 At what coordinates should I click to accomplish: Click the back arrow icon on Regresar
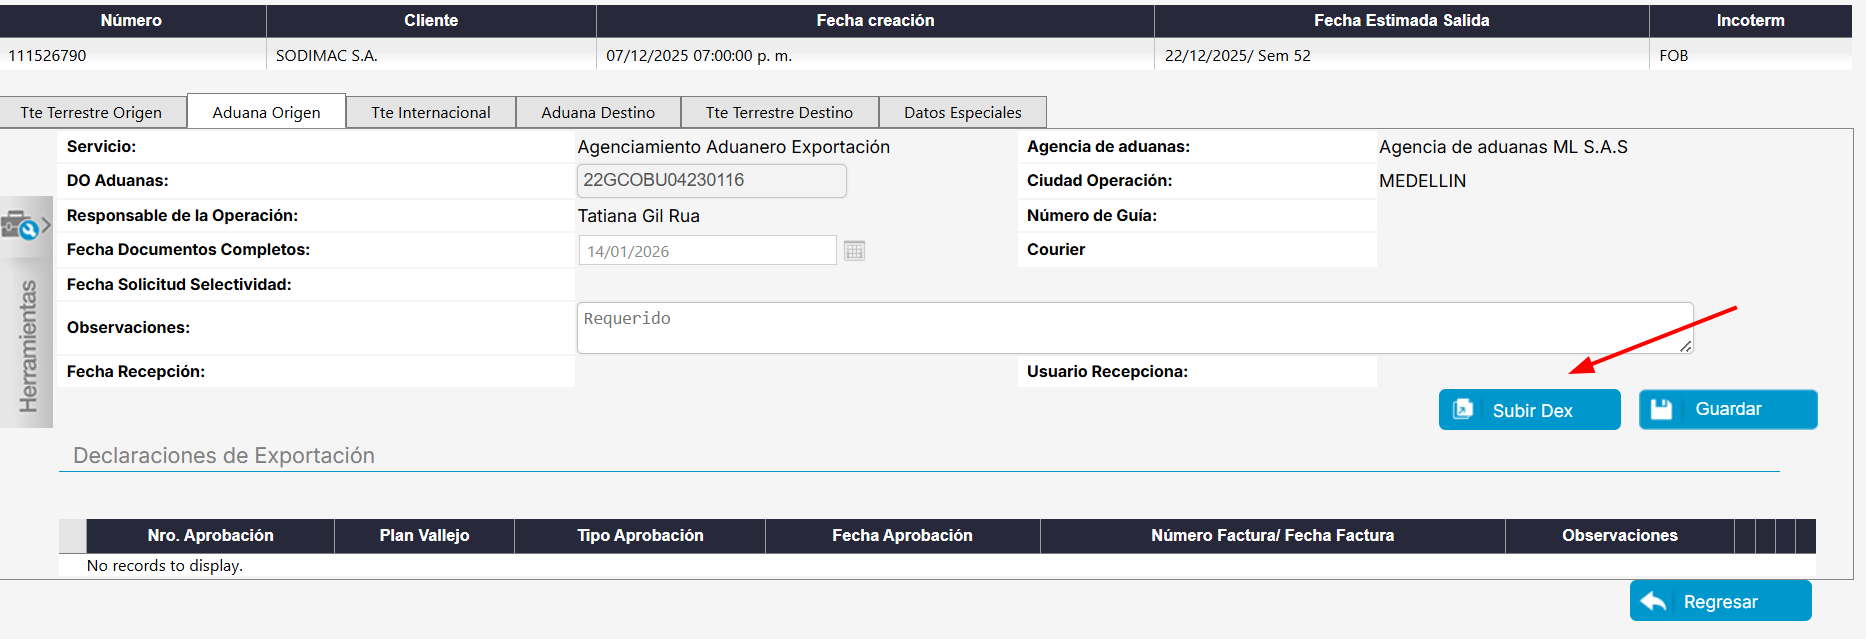pyautogui.click(x=1653, y=601)
